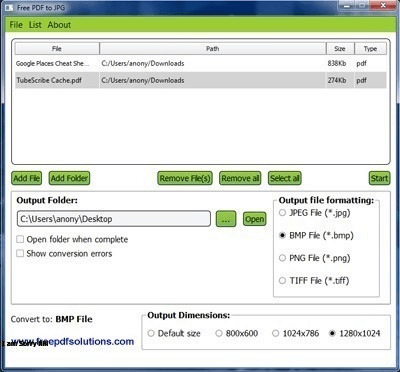Sort by the Size column header

coord(340,49)
